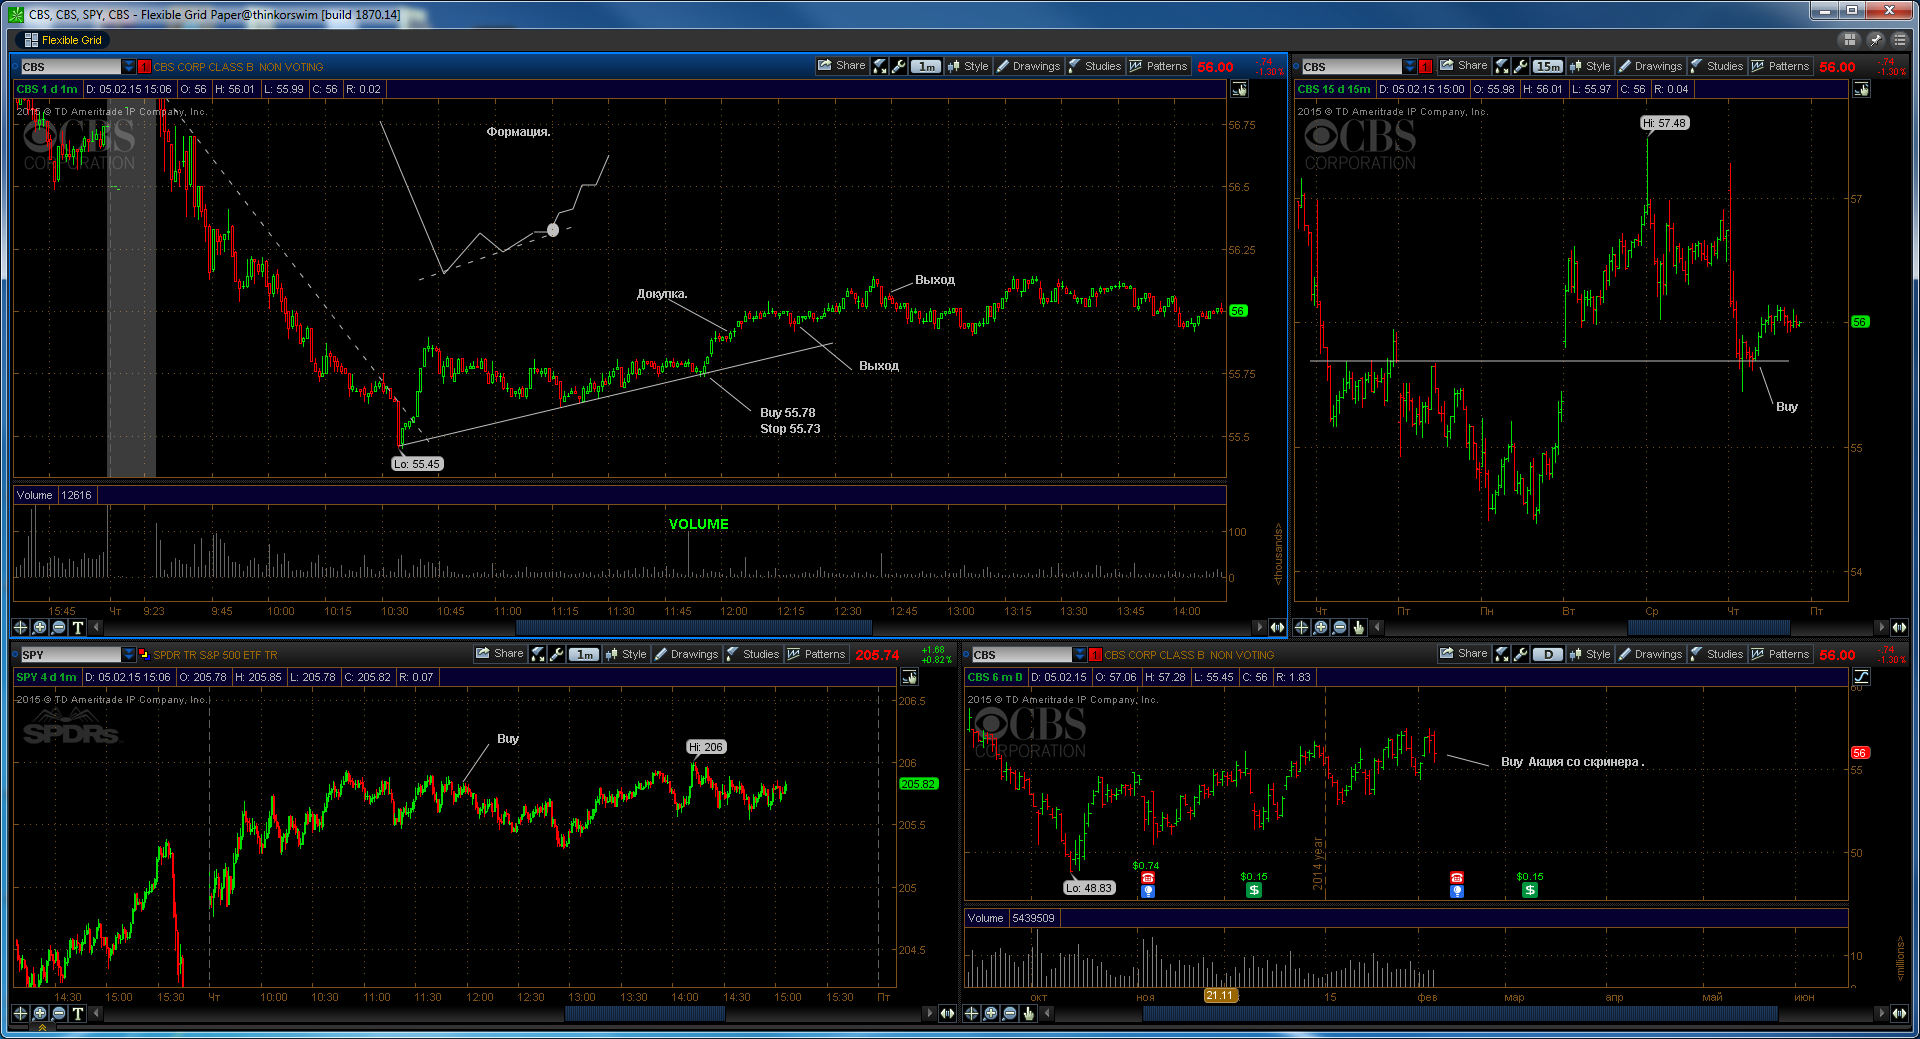Open the Flexible Grid tab
1920x1039 pixels.
click(62, 40)
